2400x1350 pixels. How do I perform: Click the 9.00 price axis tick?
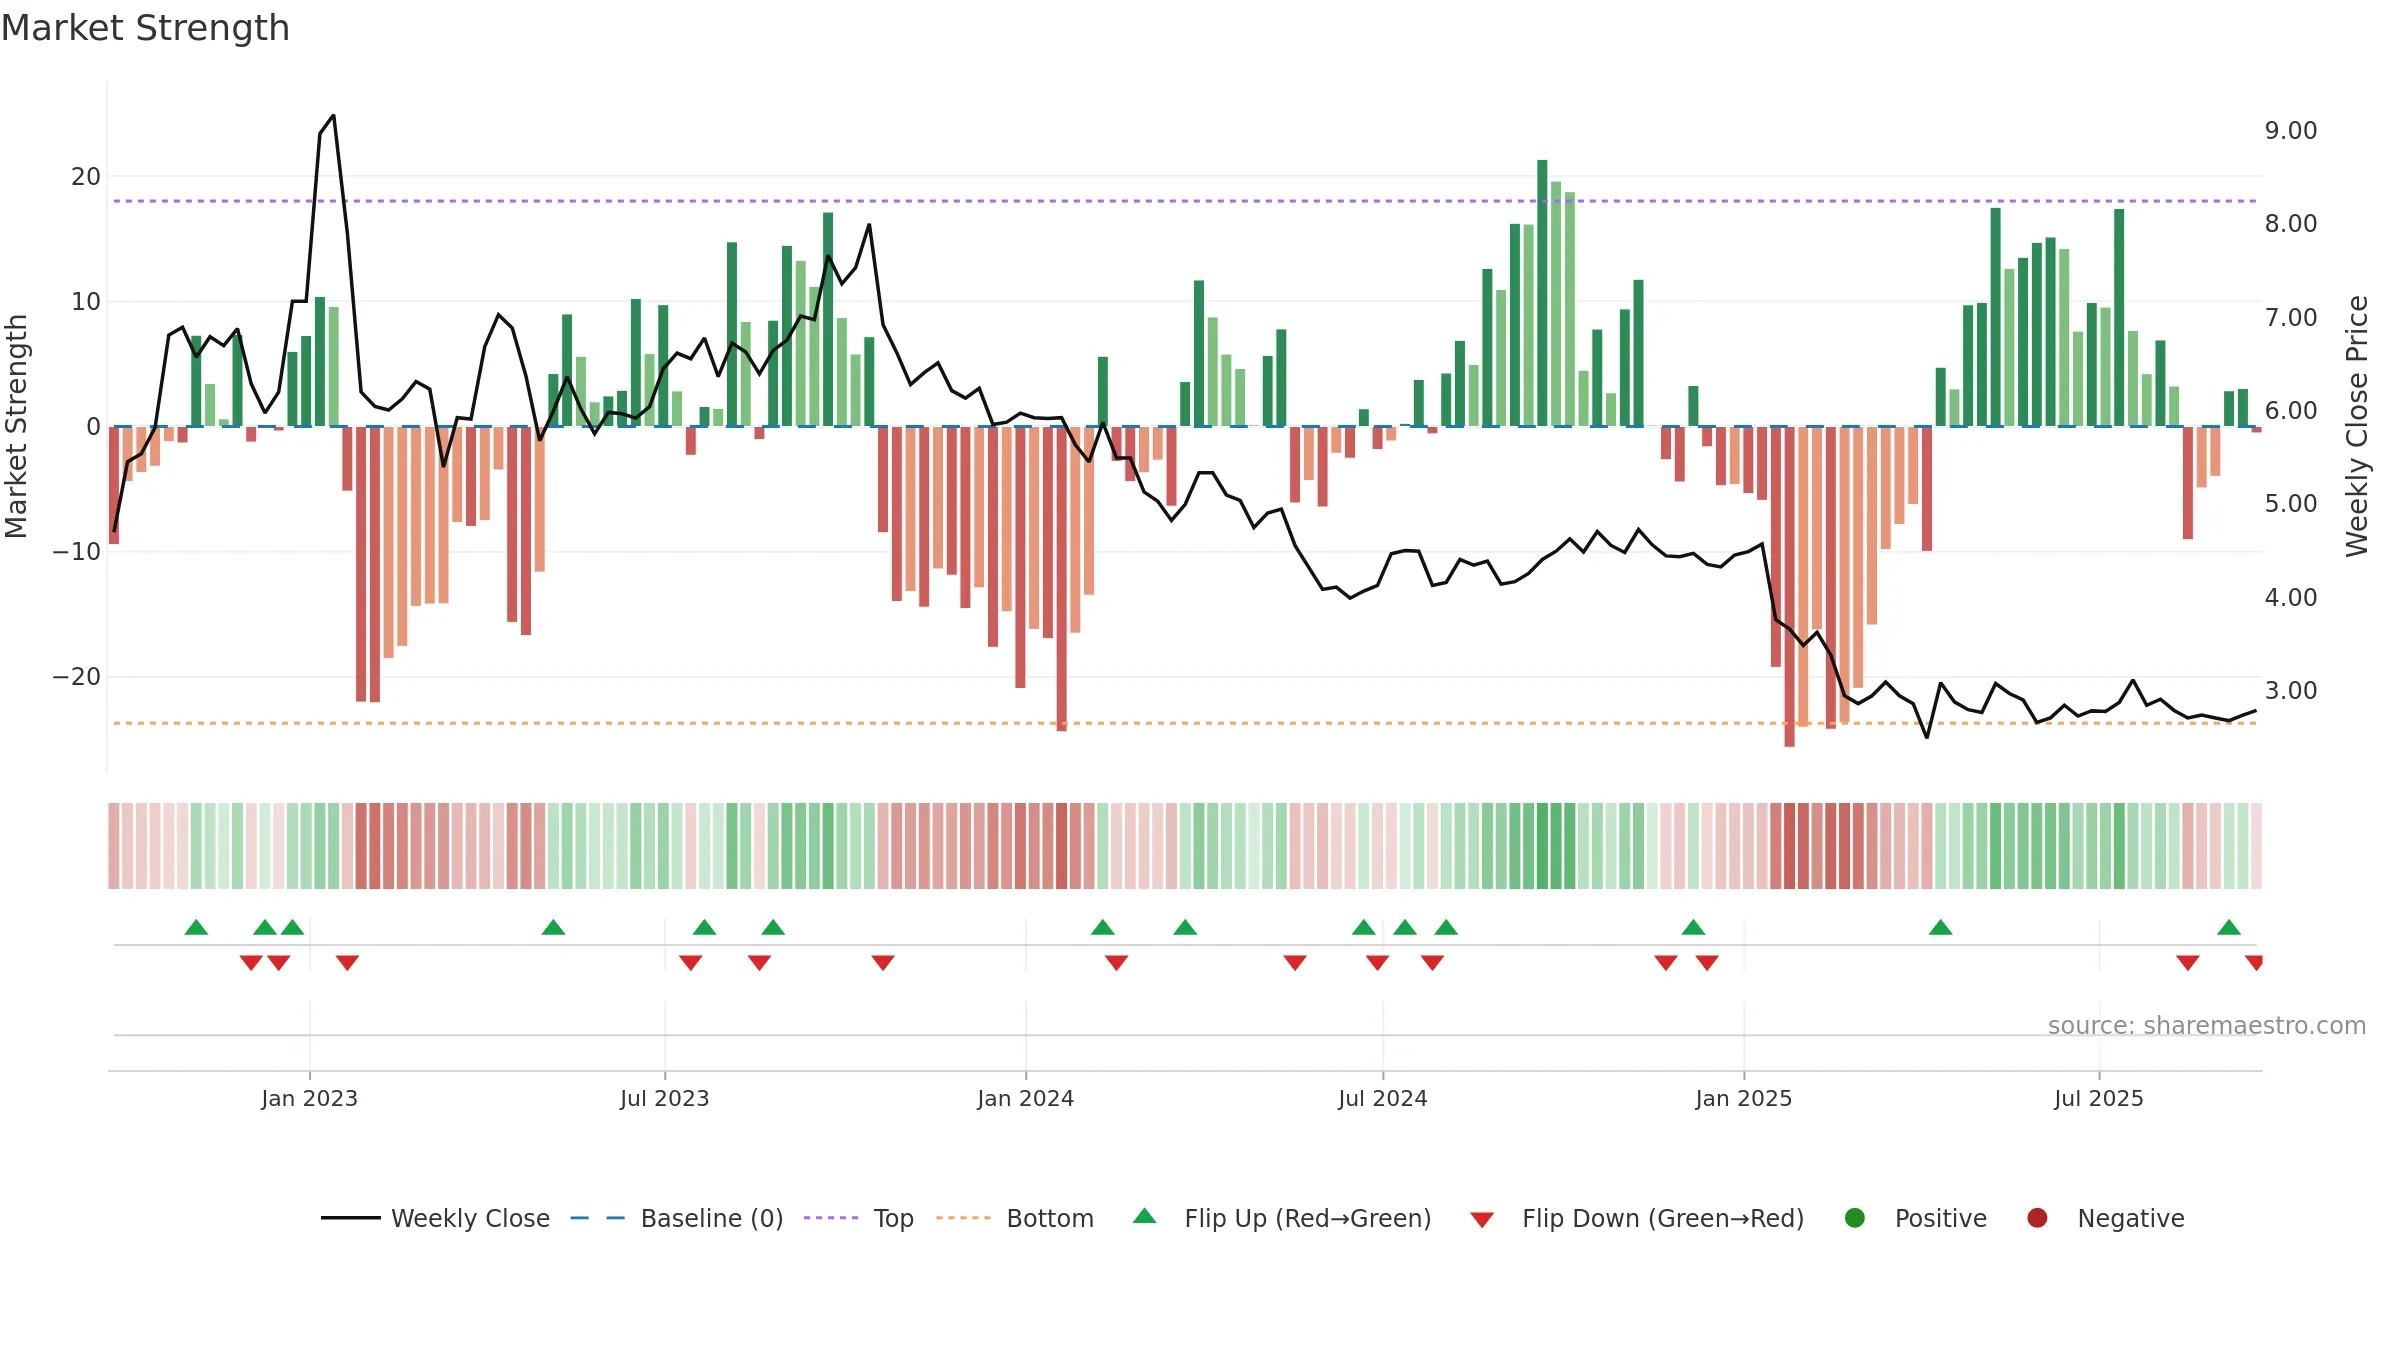(x=2291, y=131)
